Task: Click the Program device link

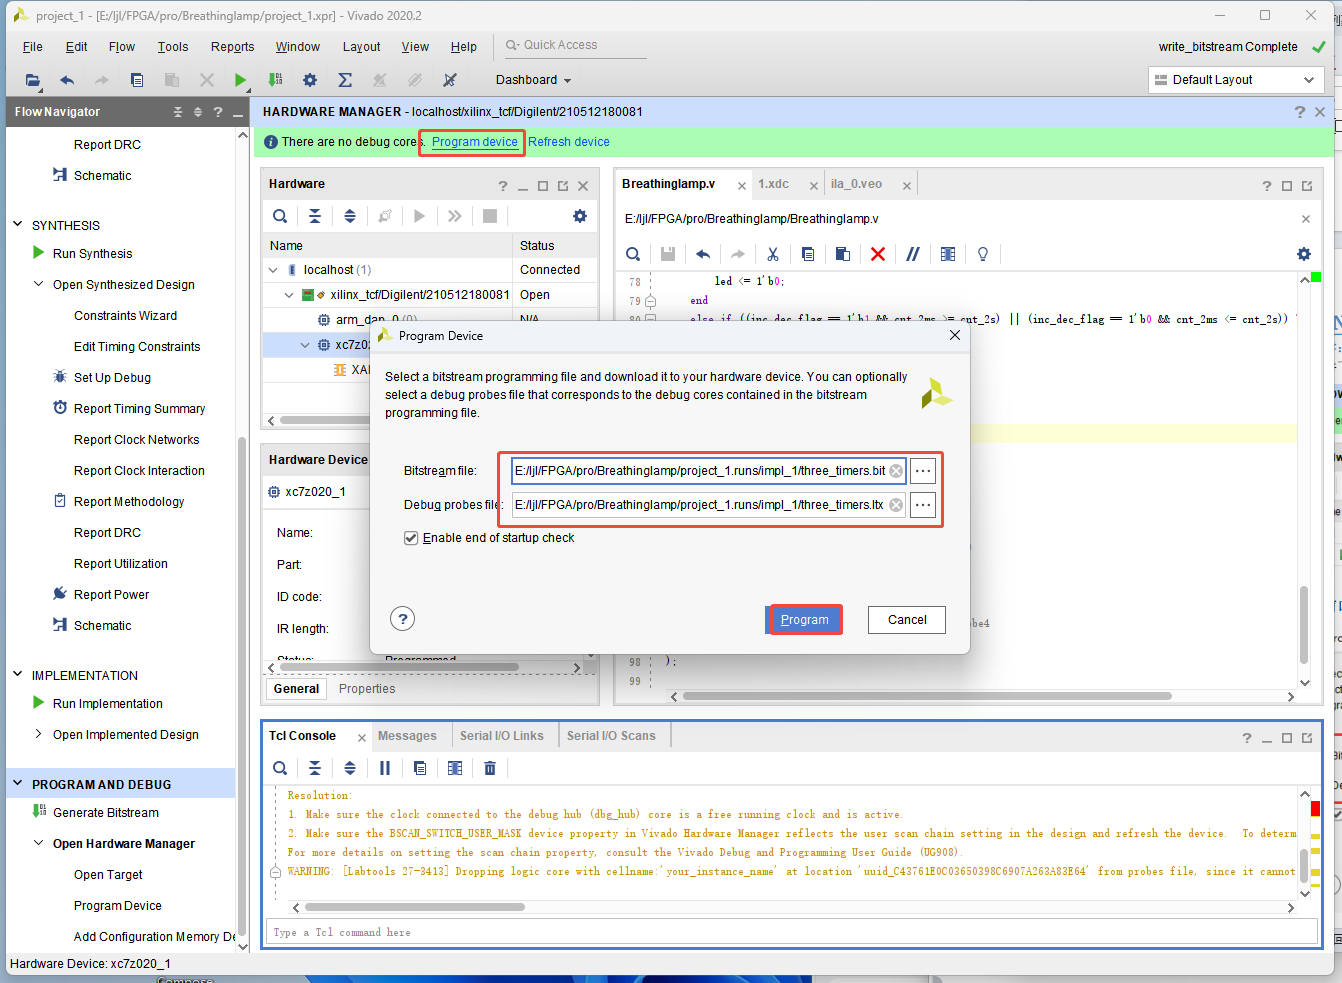Action: tap(475, 142)
